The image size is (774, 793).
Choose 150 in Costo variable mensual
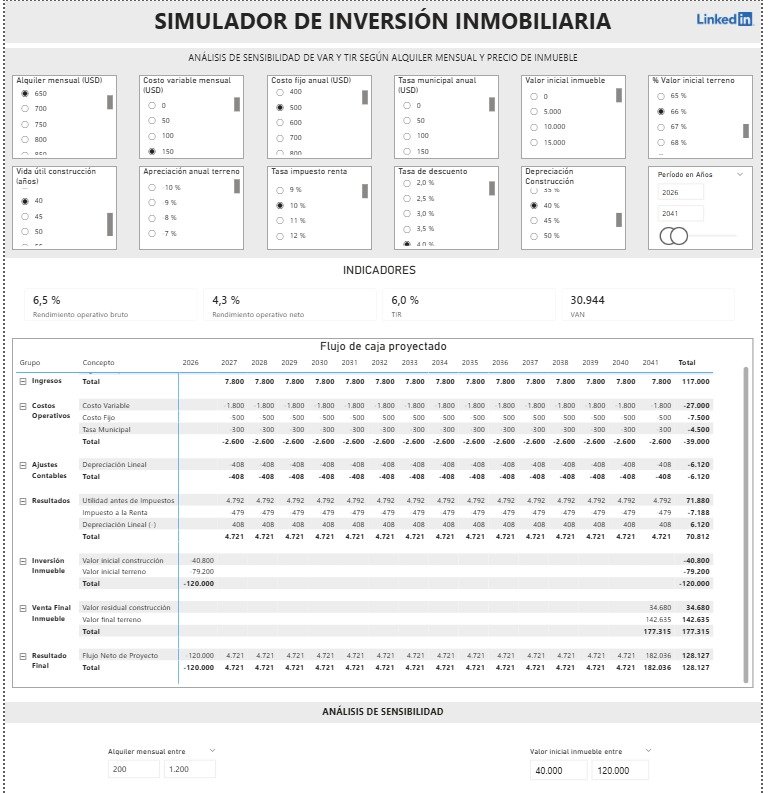[x=152, y=151]
